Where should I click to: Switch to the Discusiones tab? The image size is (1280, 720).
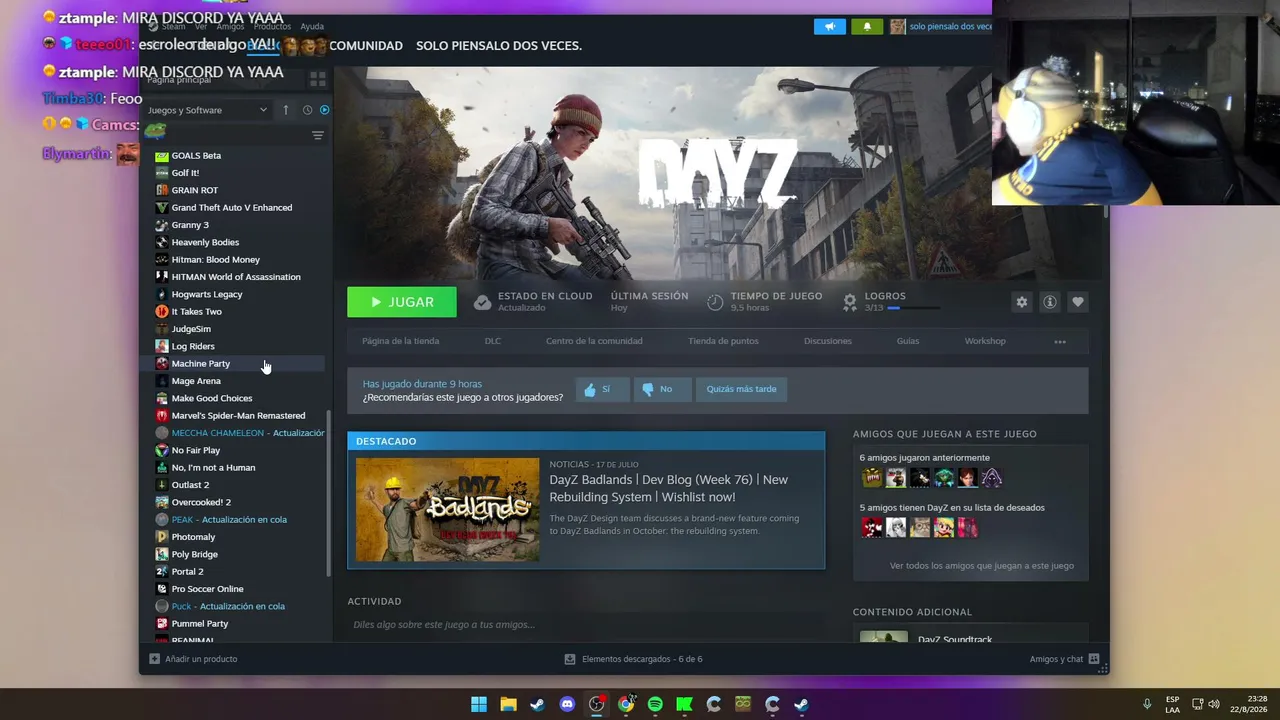[x=828, y=341]
